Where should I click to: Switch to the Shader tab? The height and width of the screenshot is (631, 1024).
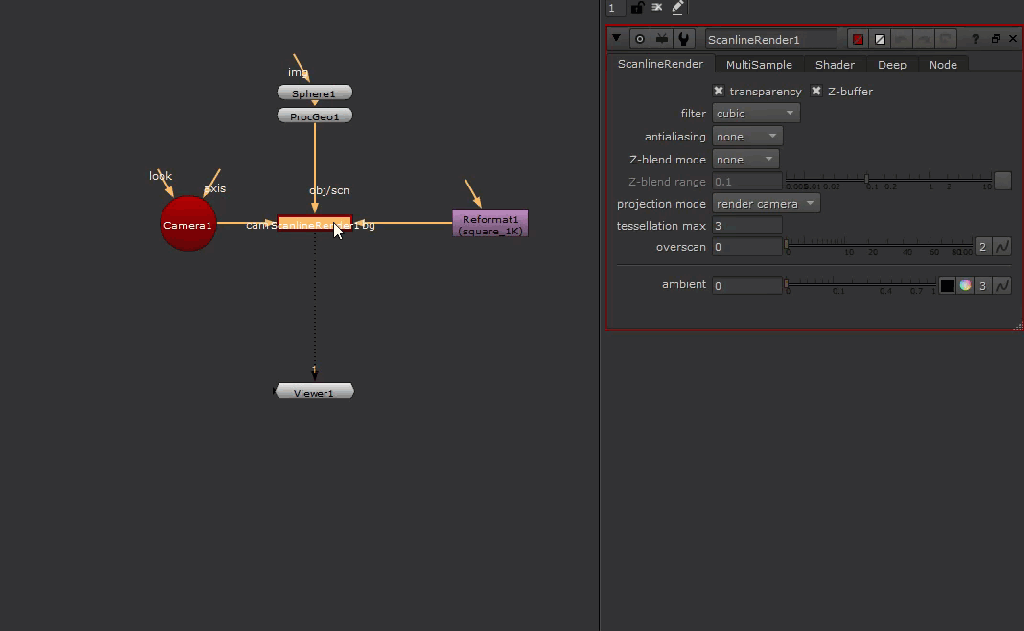(834, 65)
